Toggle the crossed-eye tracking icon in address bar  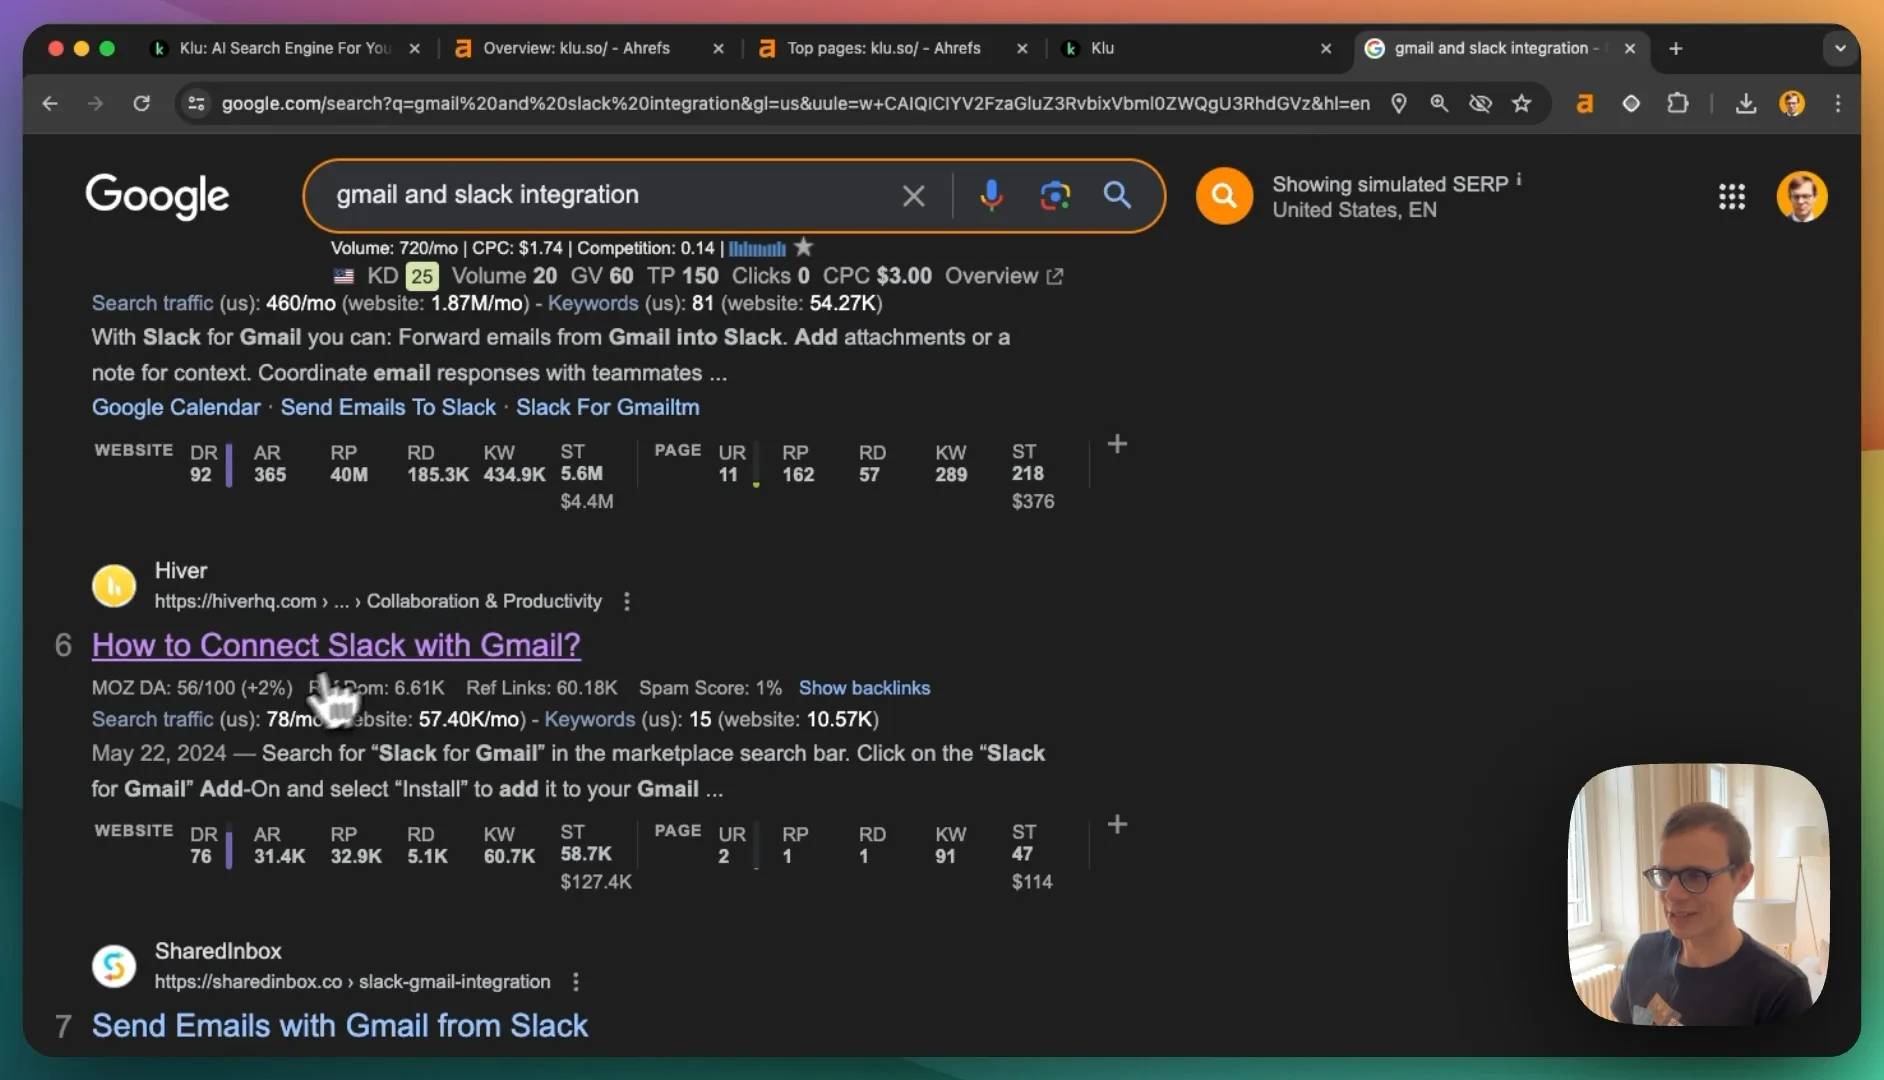pyautogui.click(x=1480, y=103)
